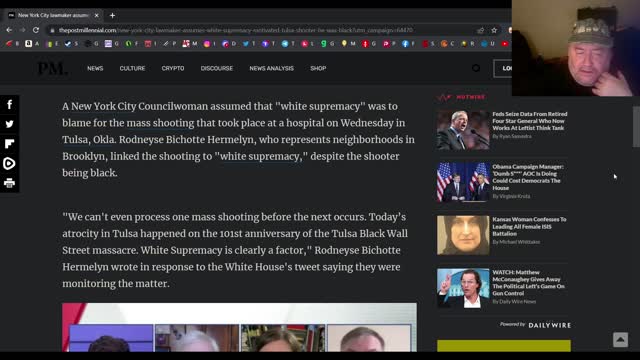Open thumbnail of Matthew McConaughey story
The image size is (640, 360).
click(463, 288)
